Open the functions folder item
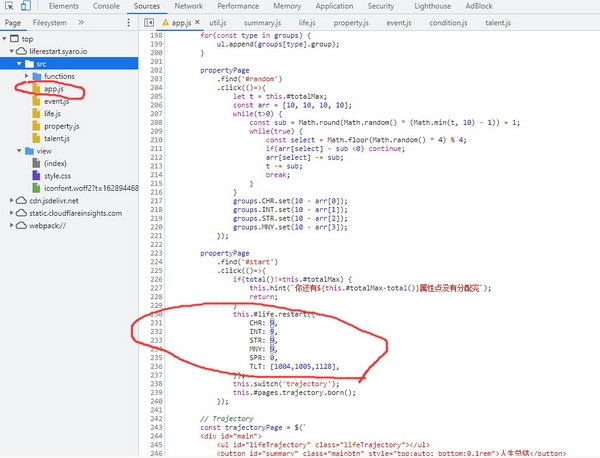The width and height of the screenshot is (600, 458). [59, 76]
